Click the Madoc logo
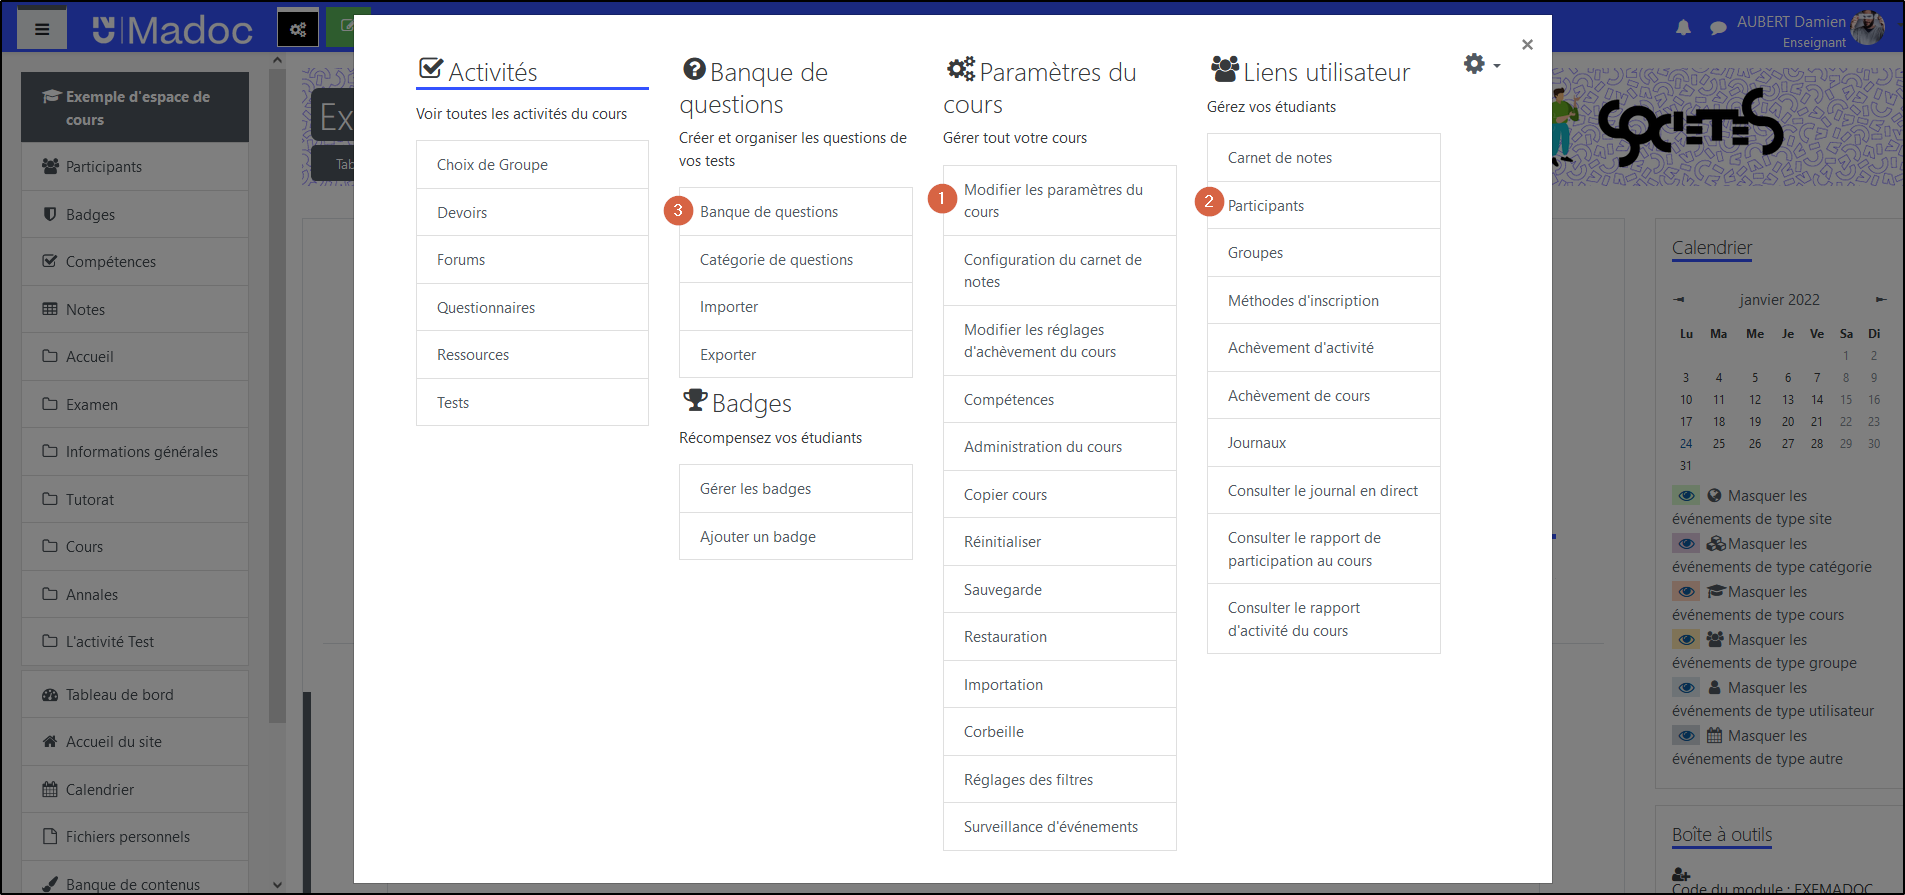The height and width of the screenshot is (895, 1905). click(172, 30)
